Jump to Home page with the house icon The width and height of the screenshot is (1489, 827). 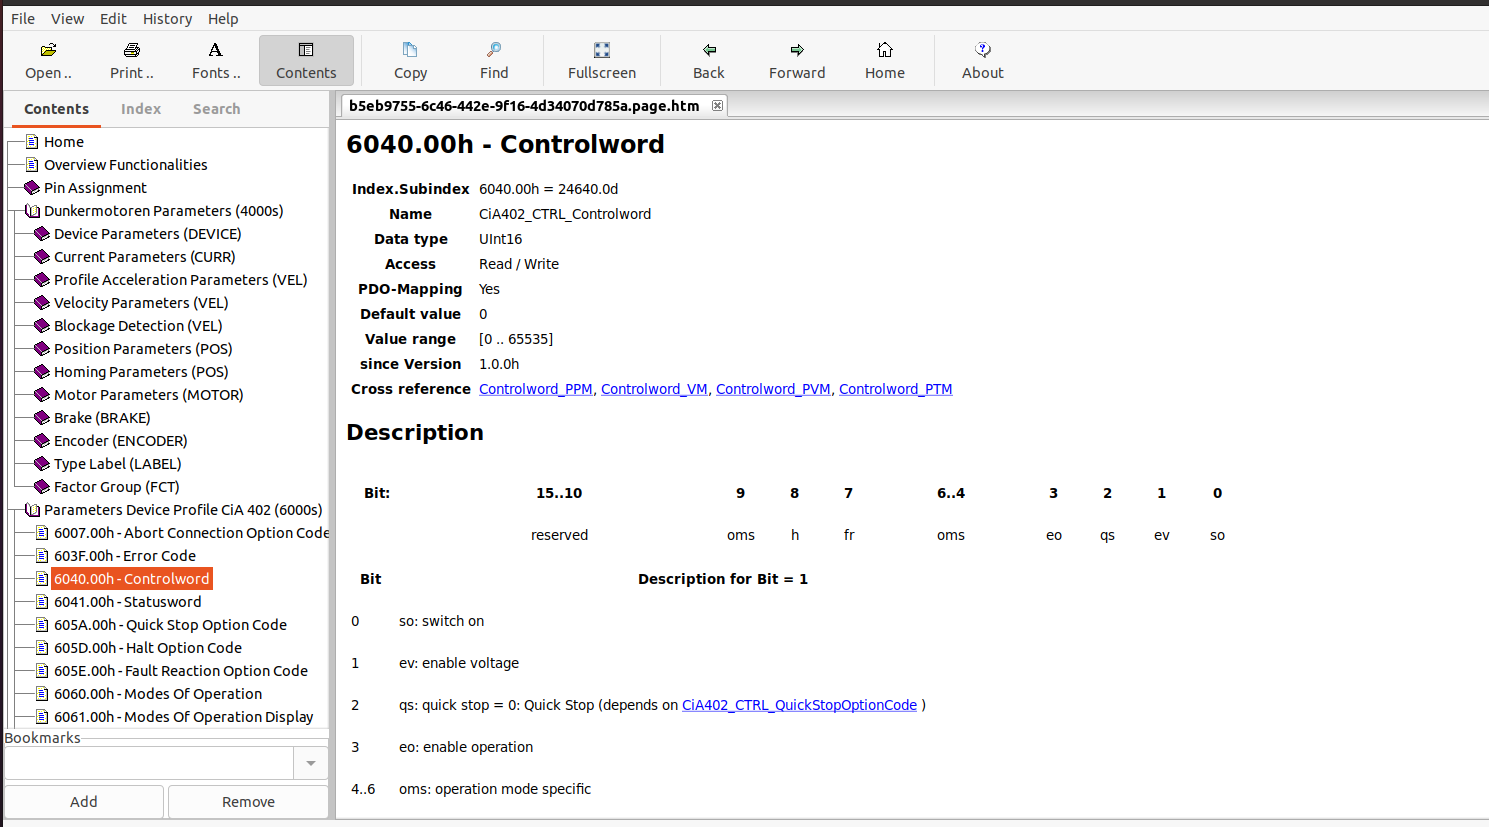884,59
